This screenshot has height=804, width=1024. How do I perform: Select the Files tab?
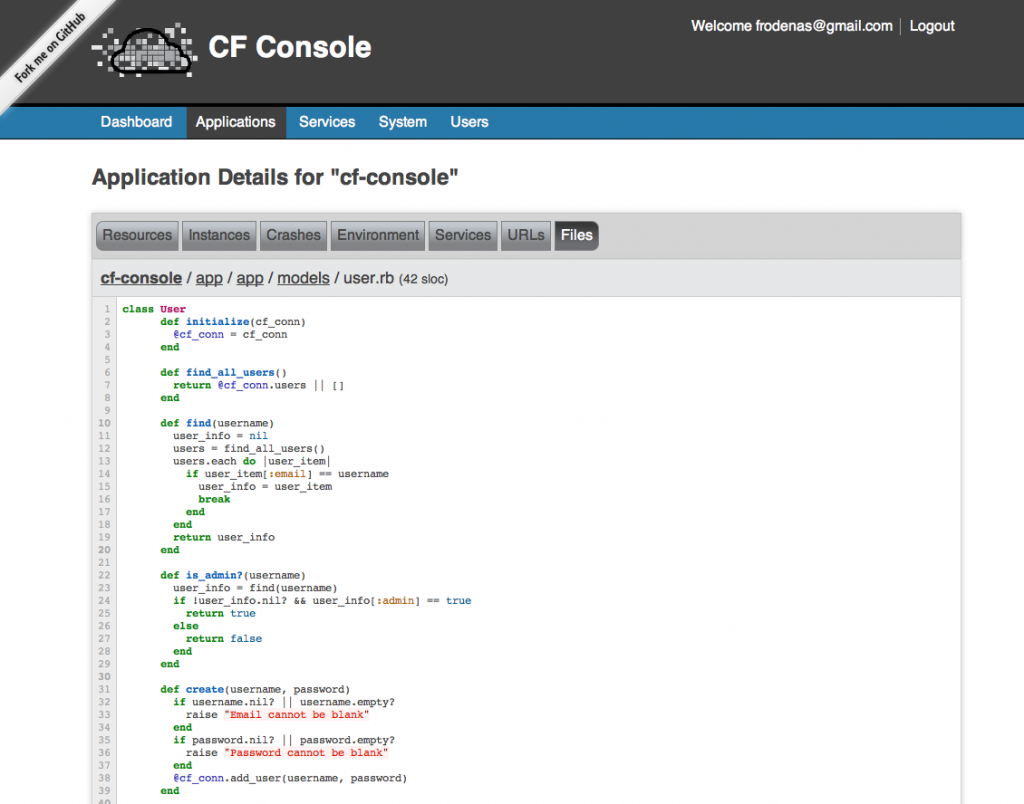[x=577, y=235]
